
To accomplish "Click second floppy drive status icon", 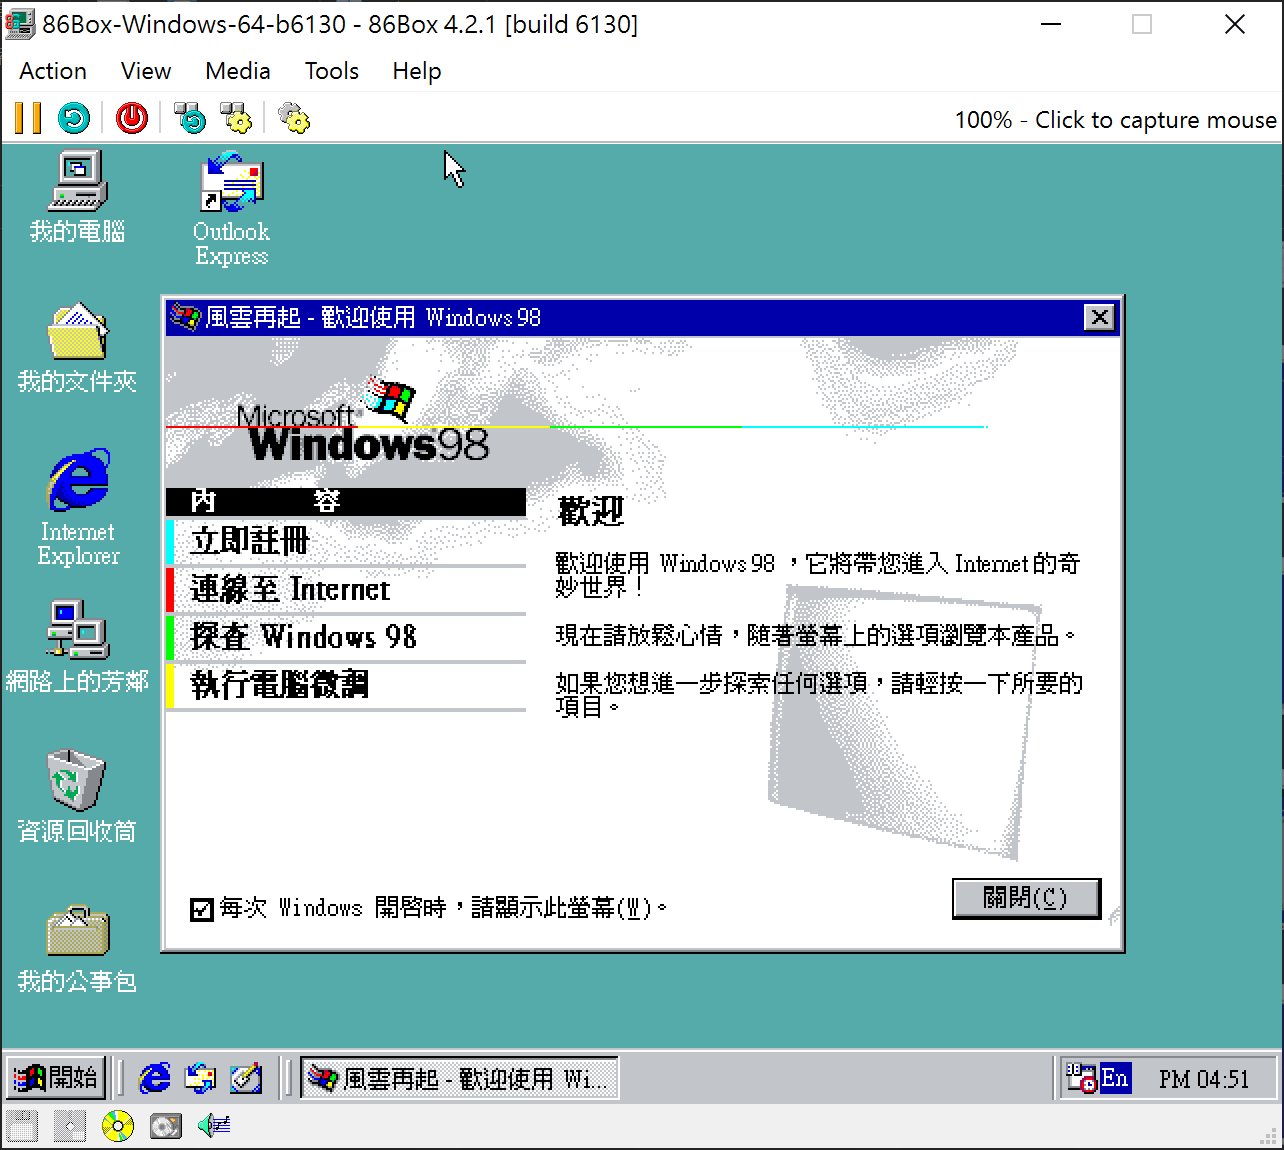I will [70, 1126].
